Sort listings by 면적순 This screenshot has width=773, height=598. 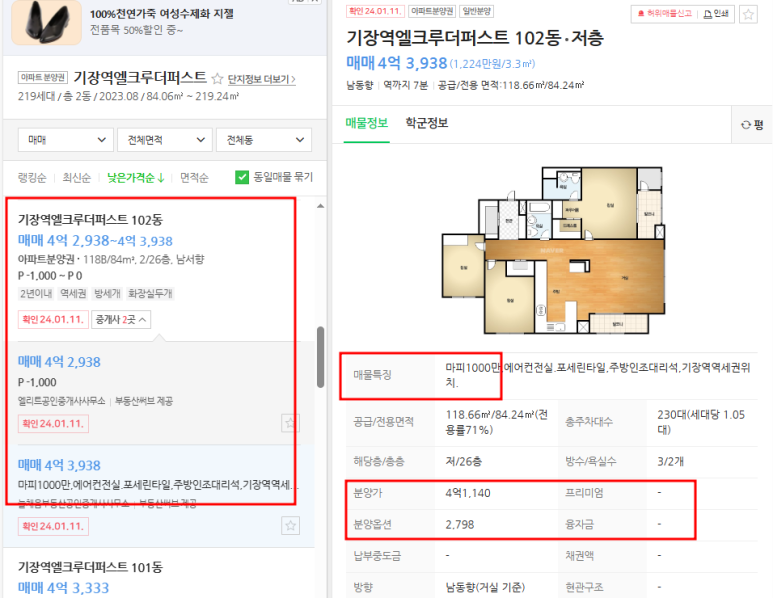(194, 177)
